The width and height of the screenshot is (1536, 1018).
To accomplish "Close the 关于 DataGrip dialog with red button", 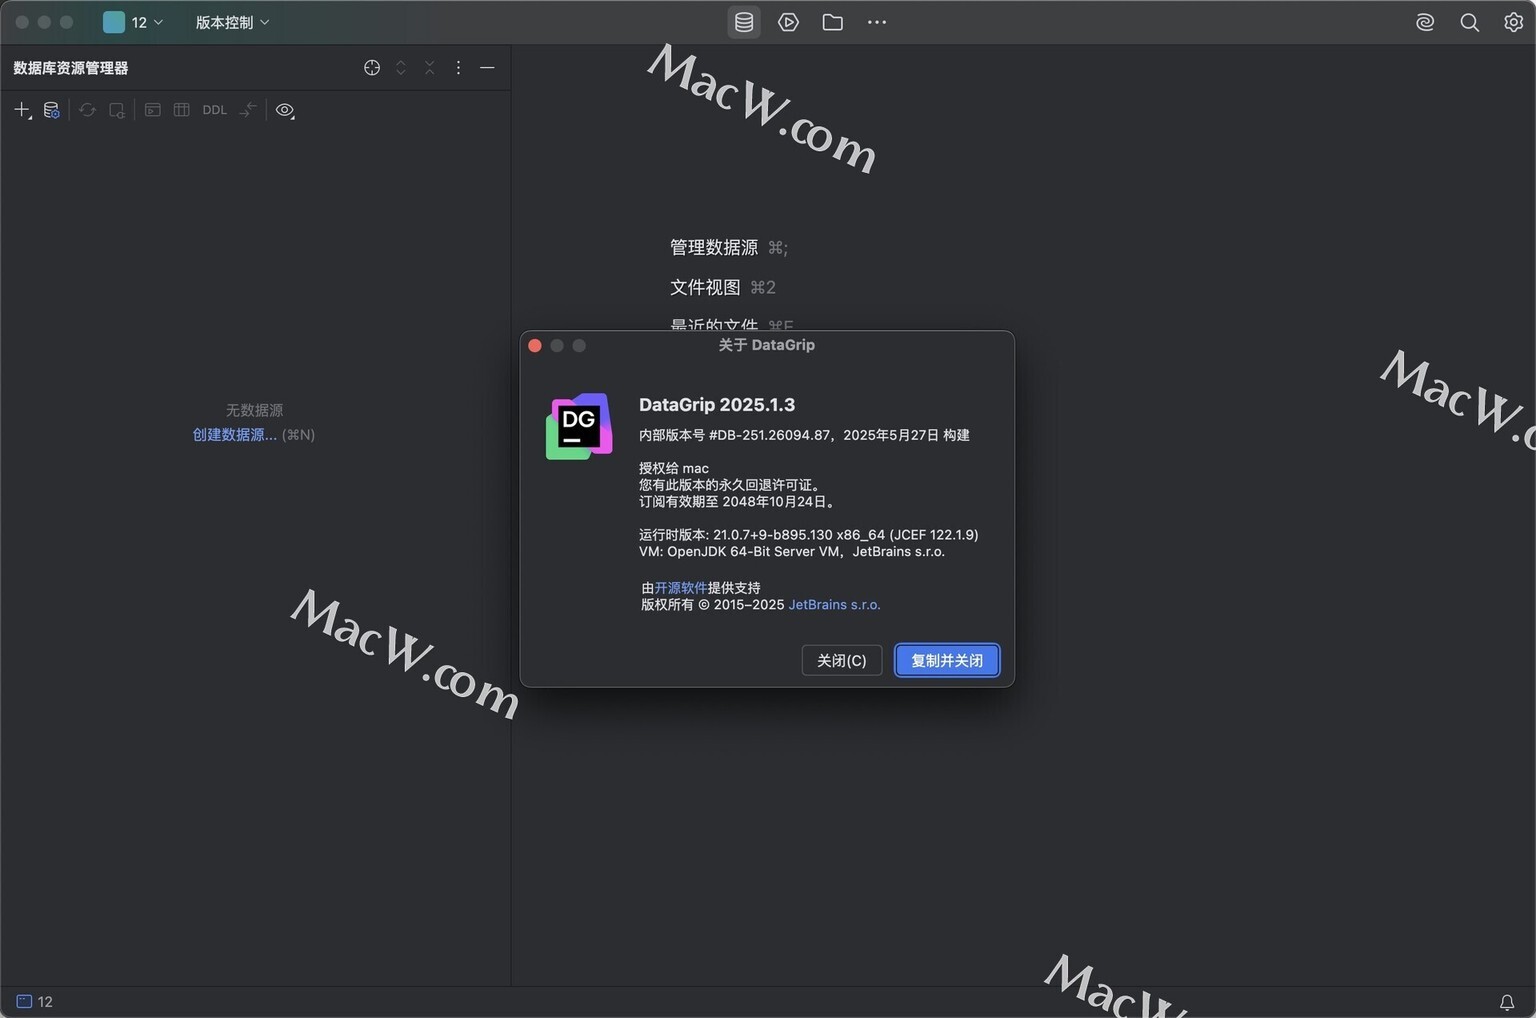I will [535, 345].
